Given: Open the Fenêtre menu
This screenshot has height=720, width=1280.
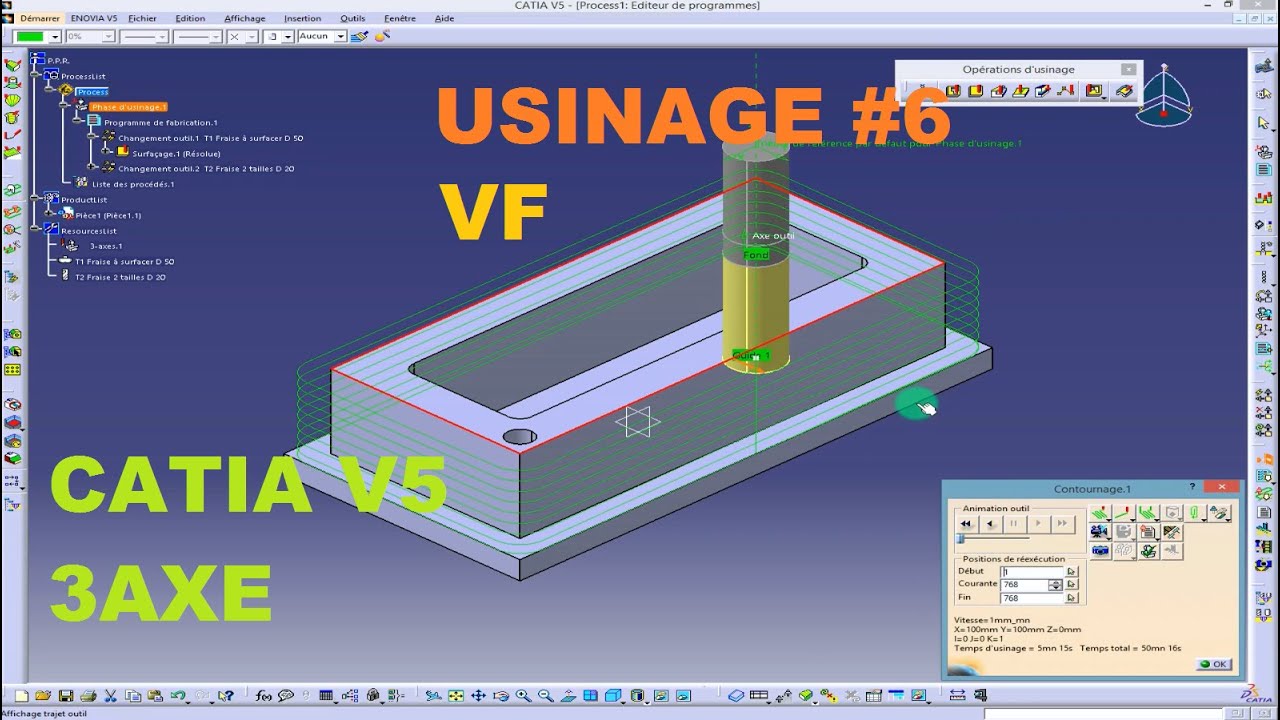Looking at the screenshot, I should coord(400,18).
